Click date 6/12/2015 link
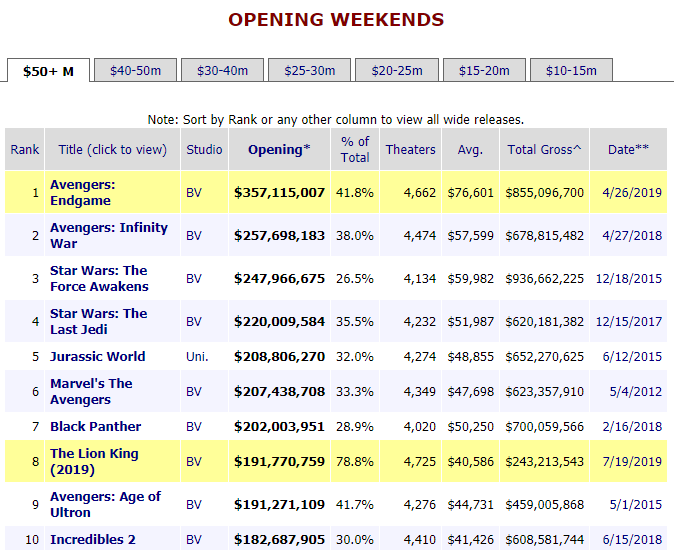Image resolution: width=674 pixels, height=550 pixels. (632, 357)
